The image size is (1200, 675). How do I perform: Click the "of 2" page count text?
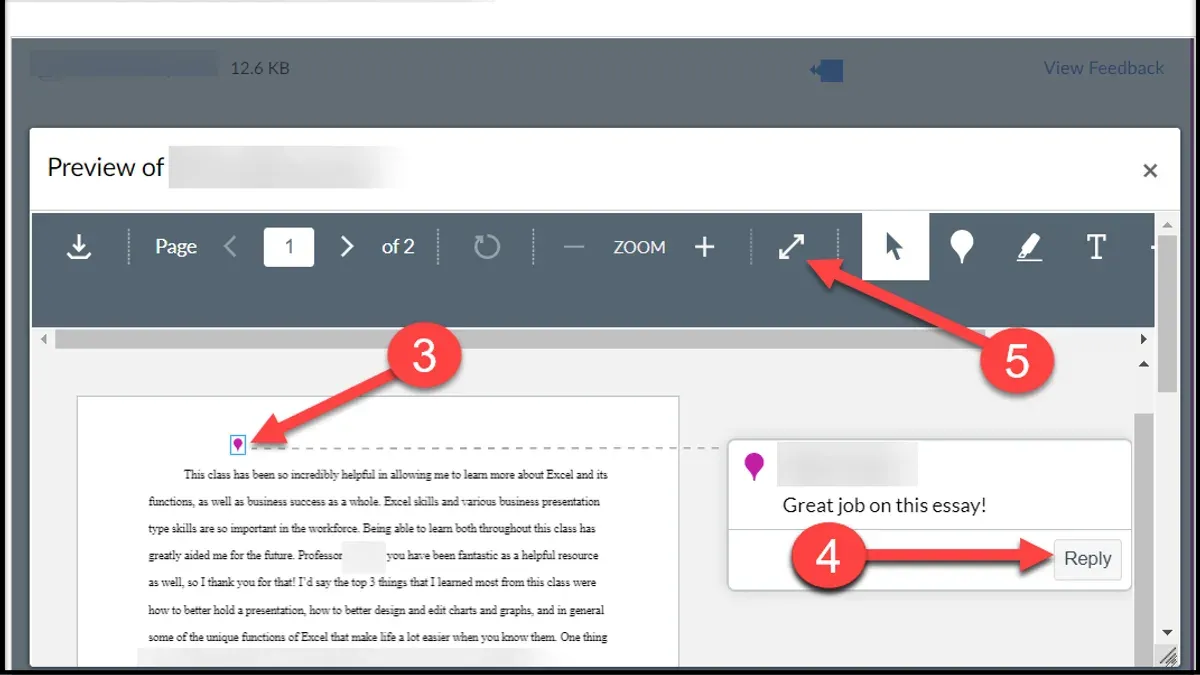pyautogui.click(x=398, y=246)
